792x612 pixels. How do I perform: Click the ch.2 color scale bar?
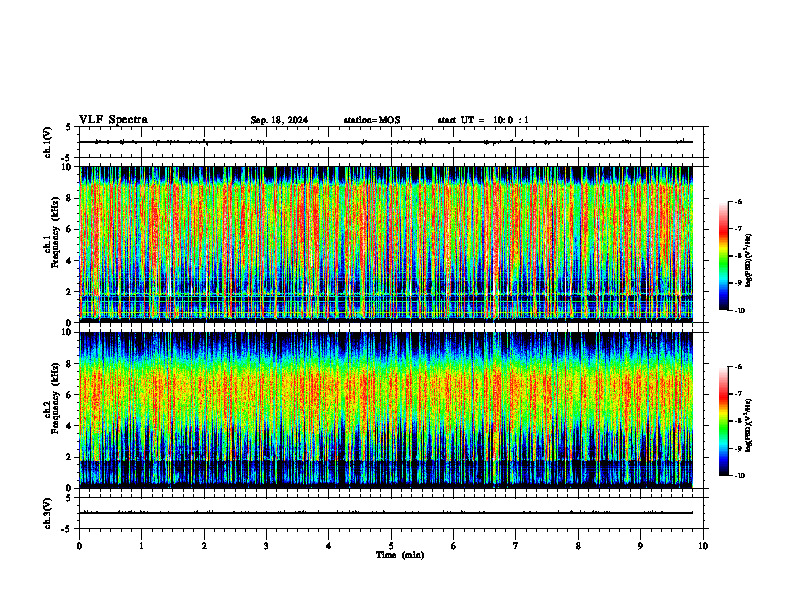coord(723,421)
